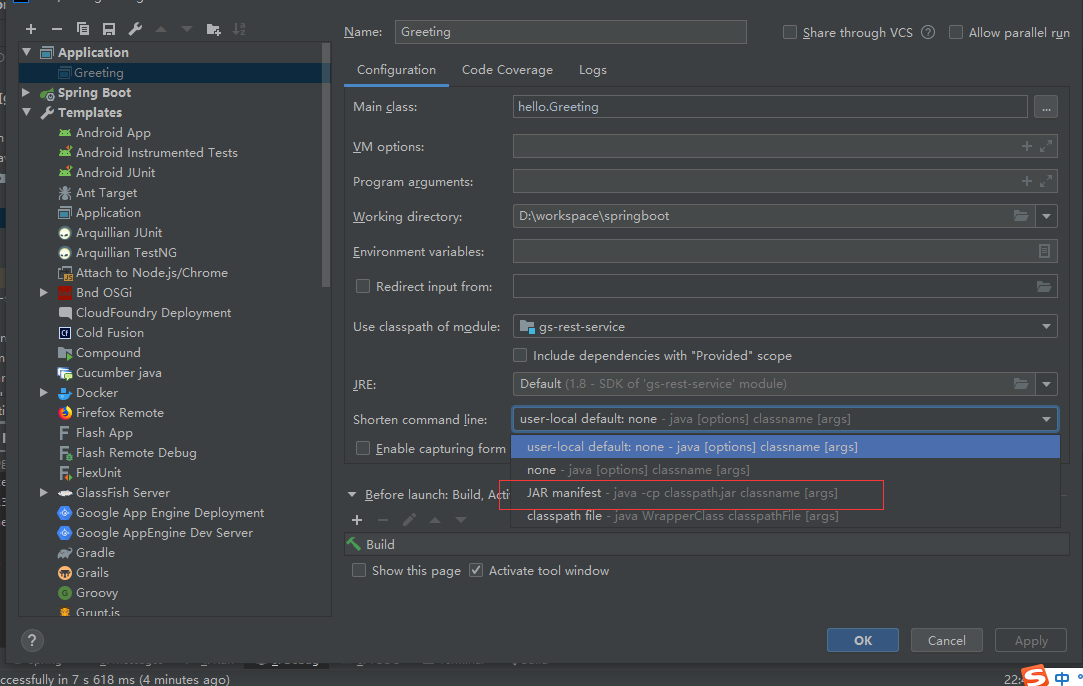Open edit templates wrench icon

point(135,29)
